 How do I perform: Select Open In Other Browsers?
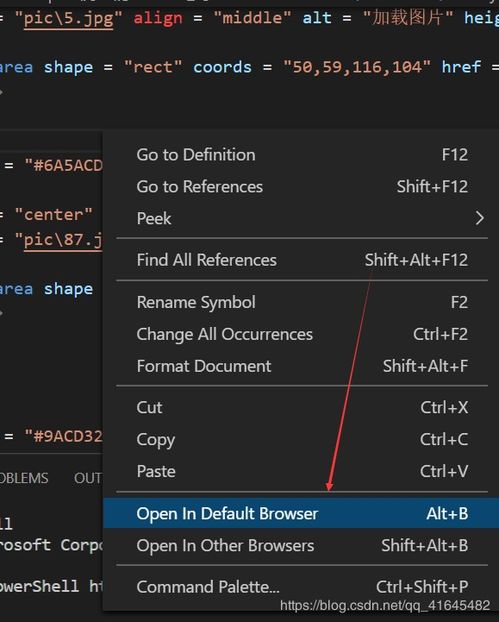pos(301,545)
